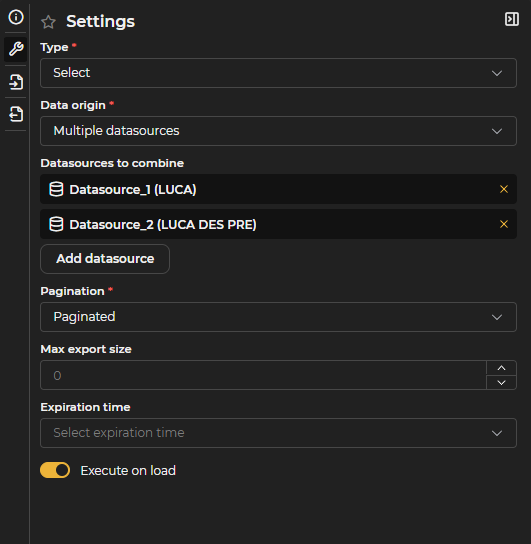The height and width of the screenshot is (544, 531).
Task: Open the input parameters sidebar icon
Action: pos(16,82)
